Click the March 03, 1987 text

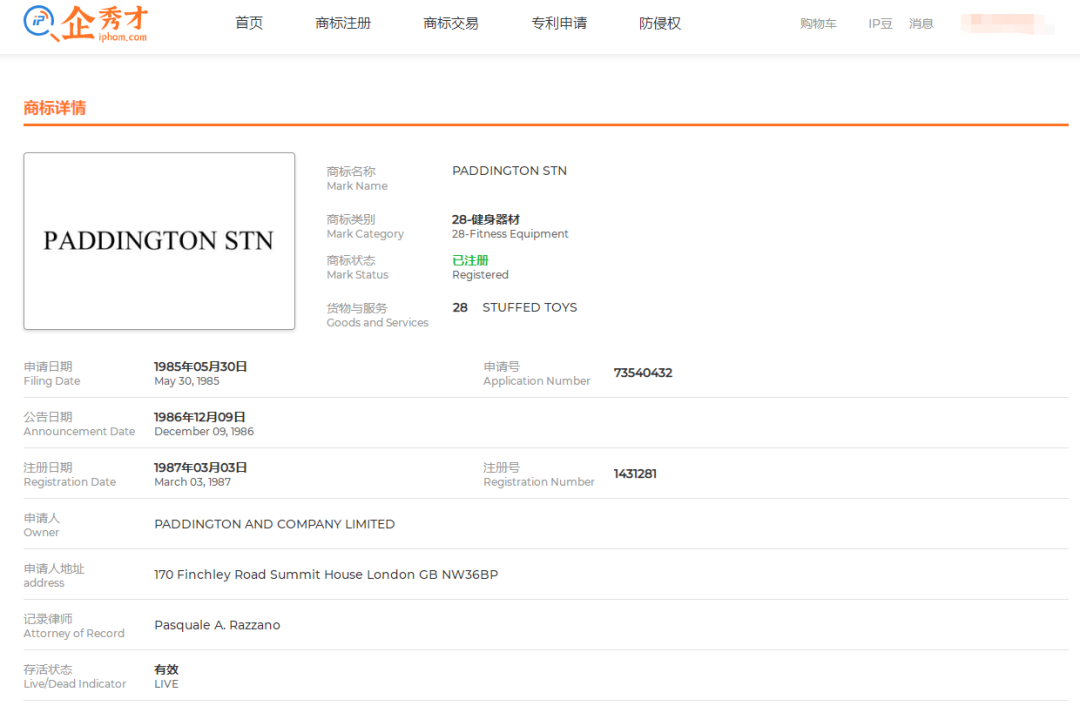(192, 482)
